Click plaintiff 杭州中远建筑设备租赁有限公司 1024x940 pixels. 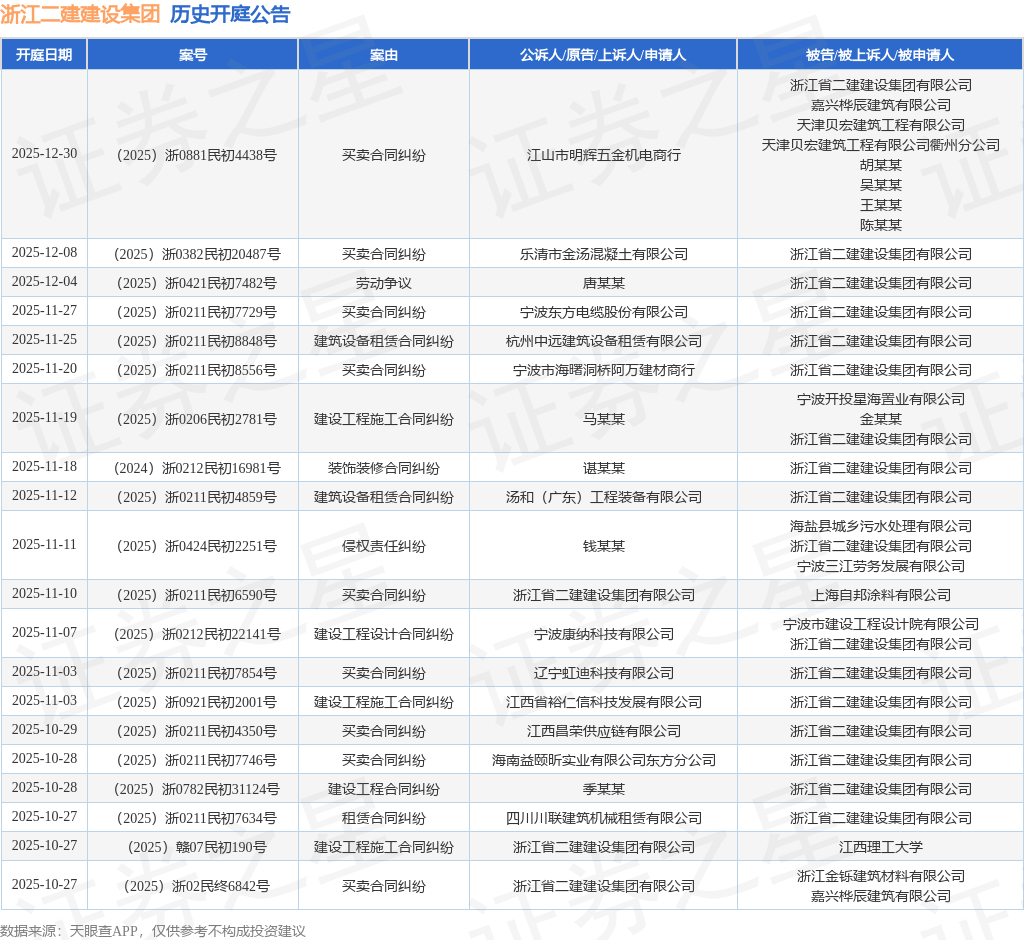click(x=603, y=341)
